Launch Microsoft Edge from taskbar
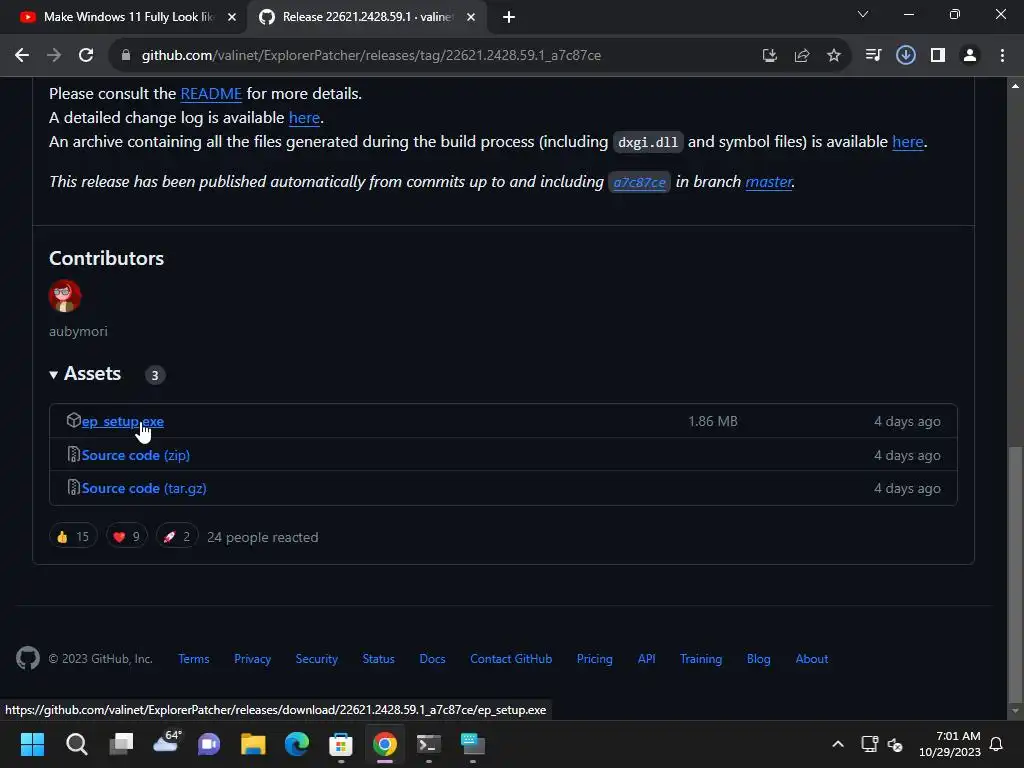The image size is (1024, 768). click(296, 744)
